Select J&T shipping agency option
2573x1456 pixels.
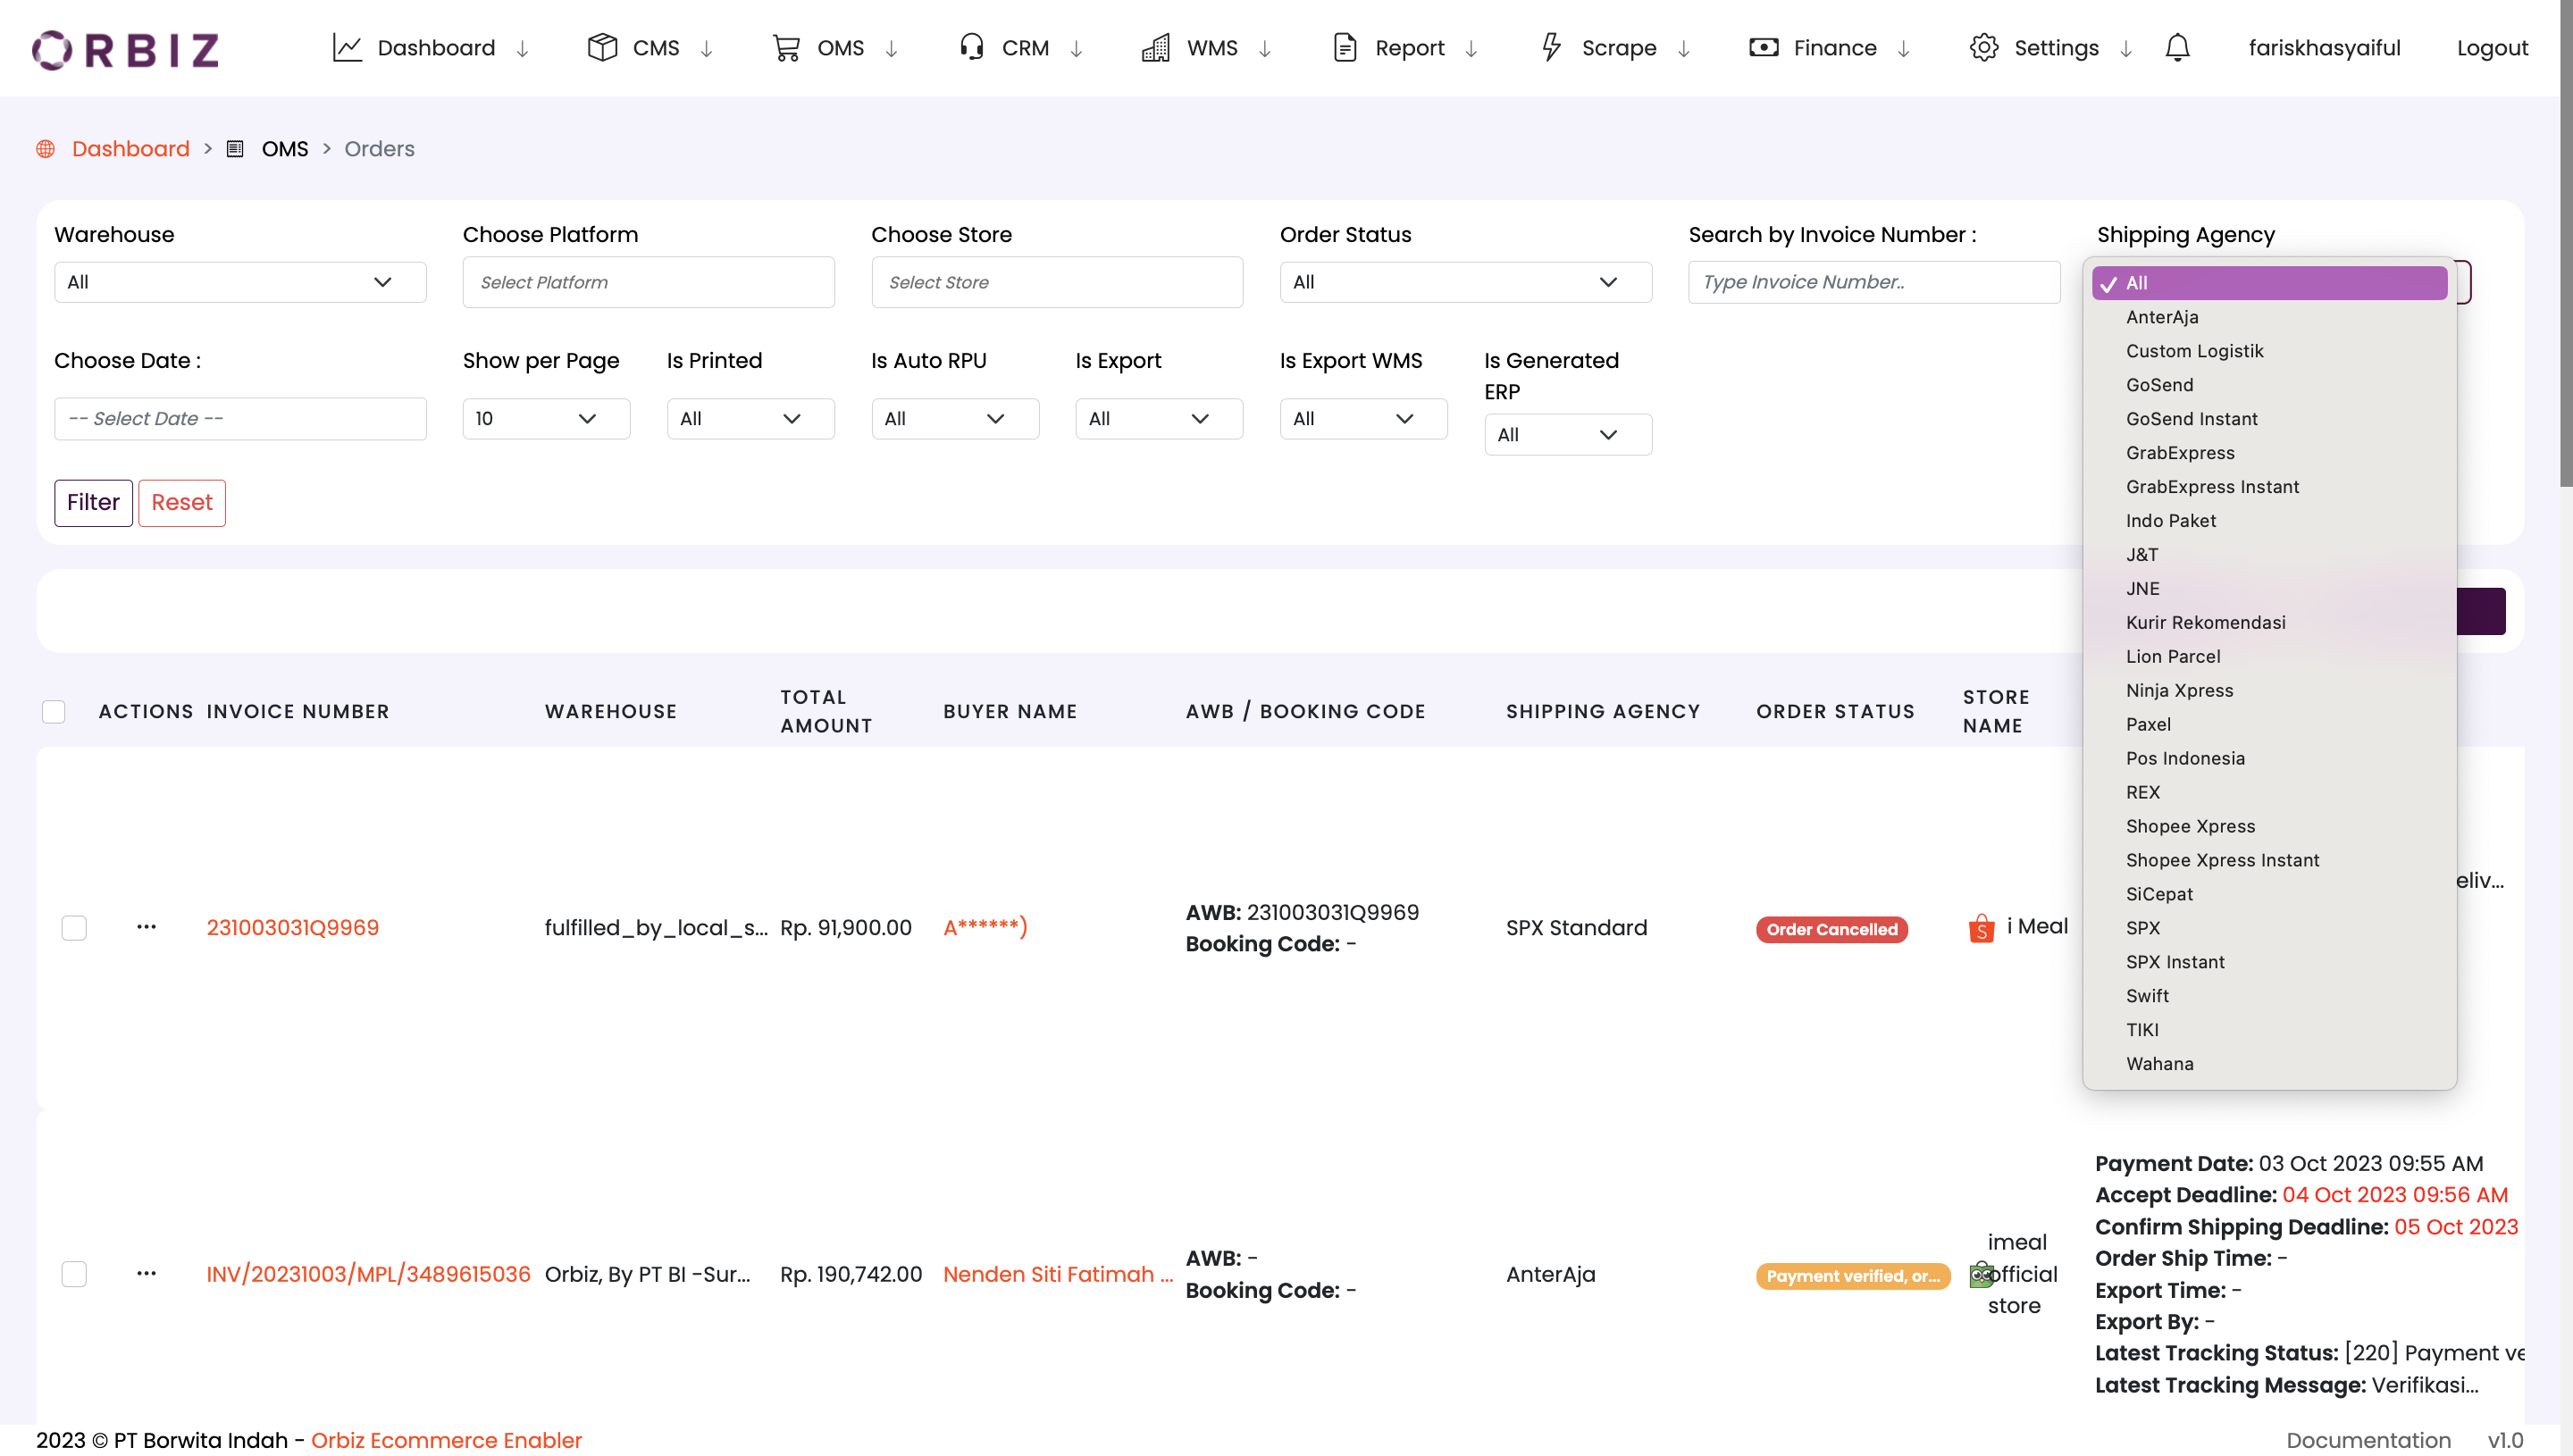coord(2269,554)
